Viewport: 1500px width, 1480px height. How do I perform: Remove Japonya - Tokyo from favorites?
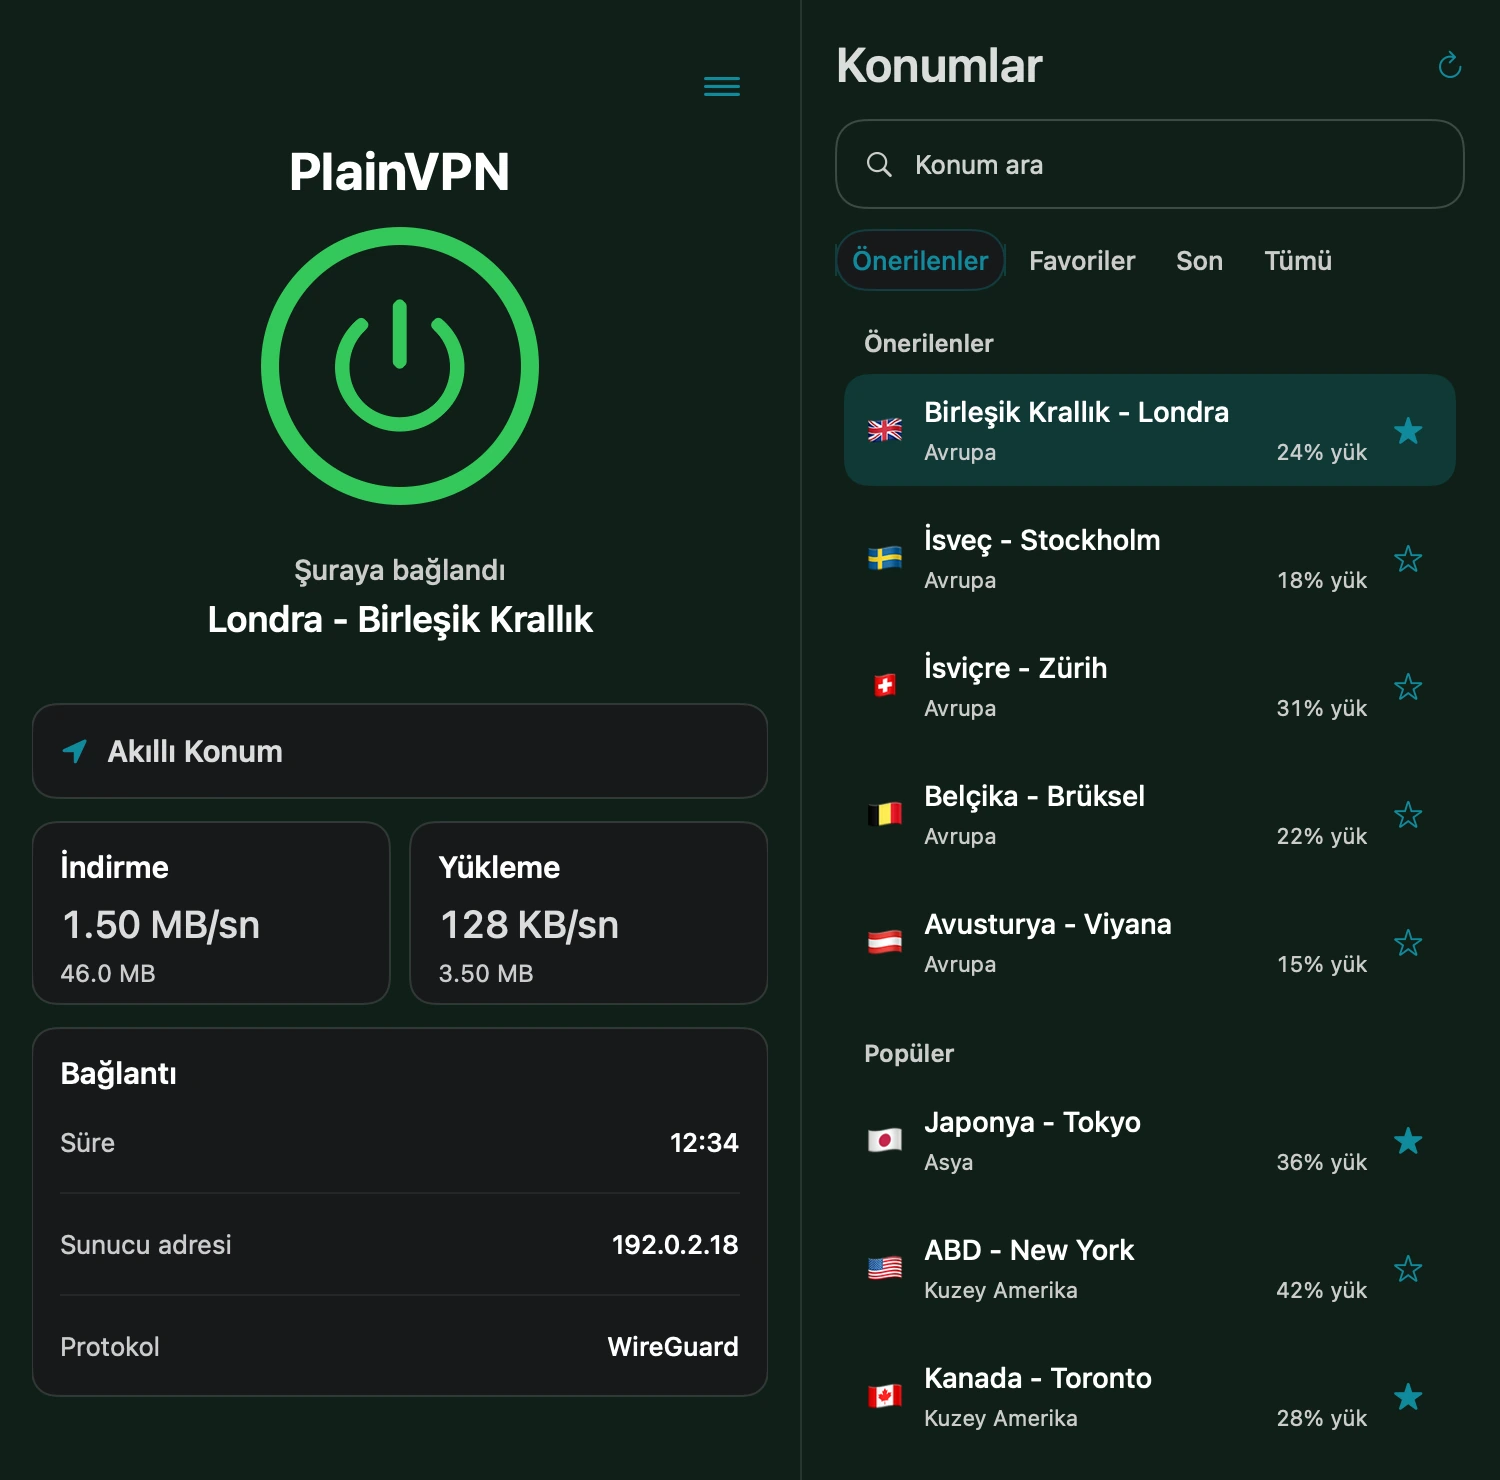1408,1140
